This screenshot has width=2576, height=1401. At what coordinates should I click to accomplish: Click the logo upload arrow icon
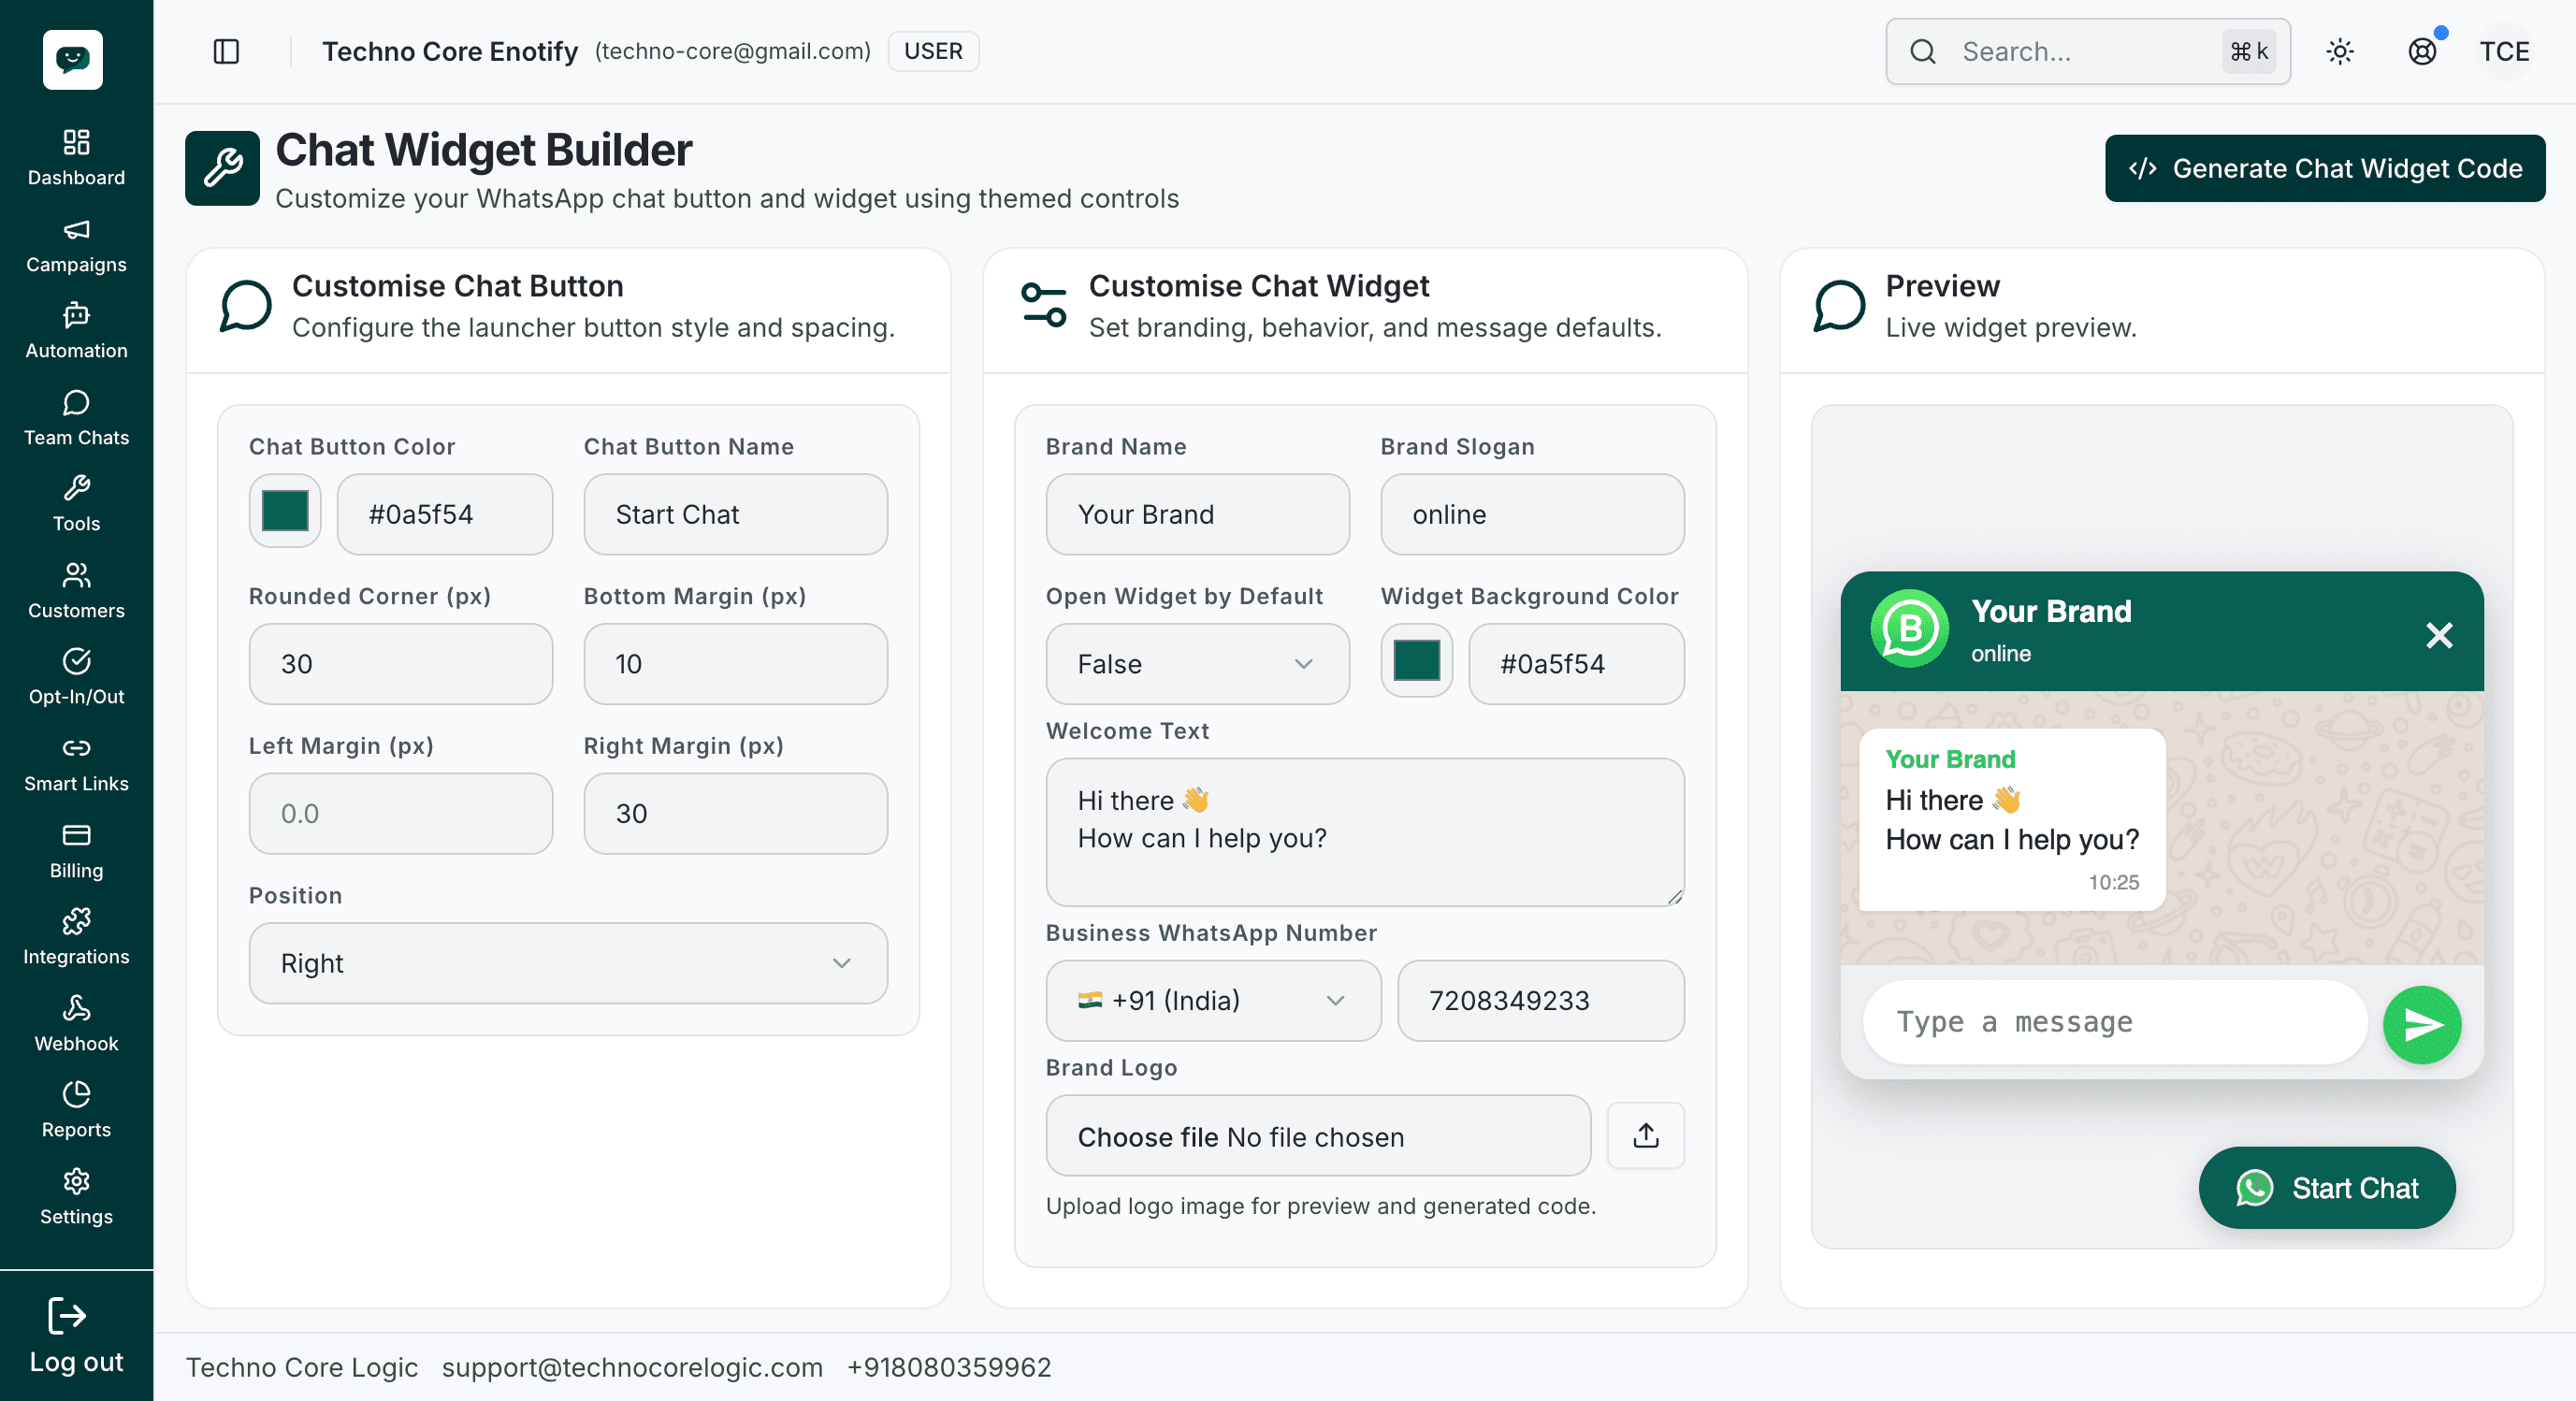click(x=1646, y=1135)
